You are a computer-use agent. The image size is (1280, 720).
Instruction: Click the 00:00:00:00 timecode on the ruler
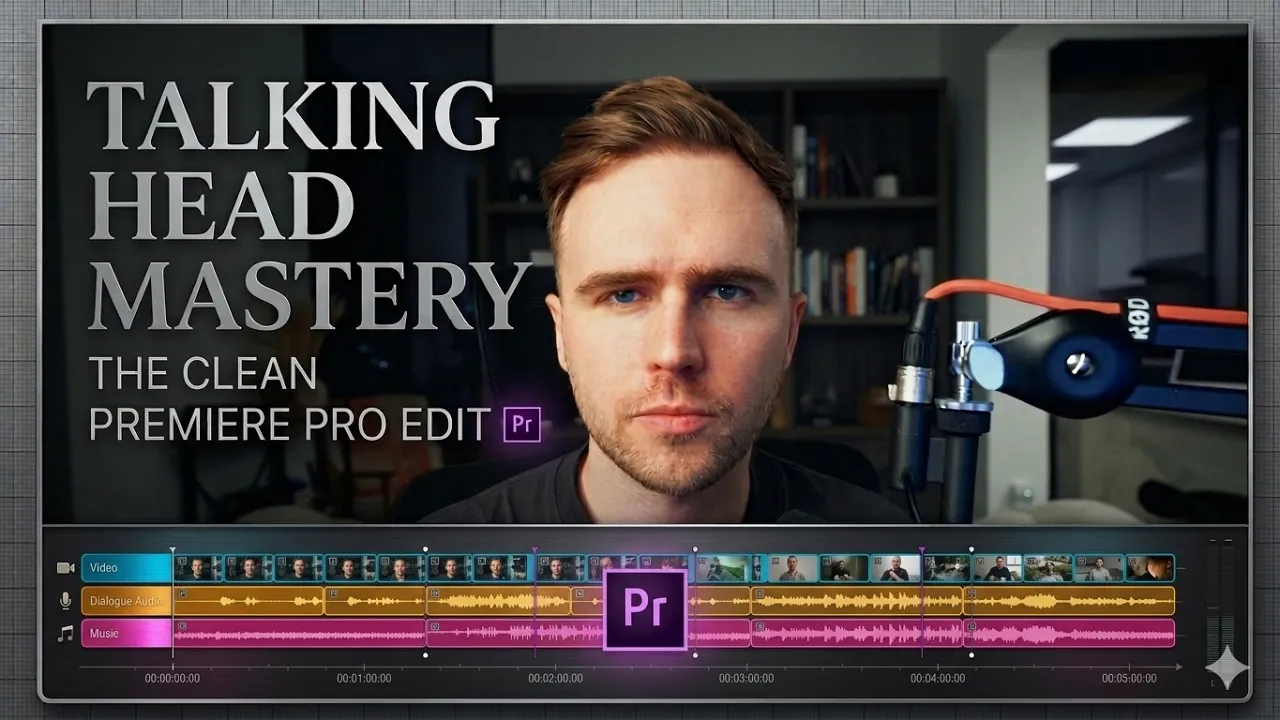172,678
